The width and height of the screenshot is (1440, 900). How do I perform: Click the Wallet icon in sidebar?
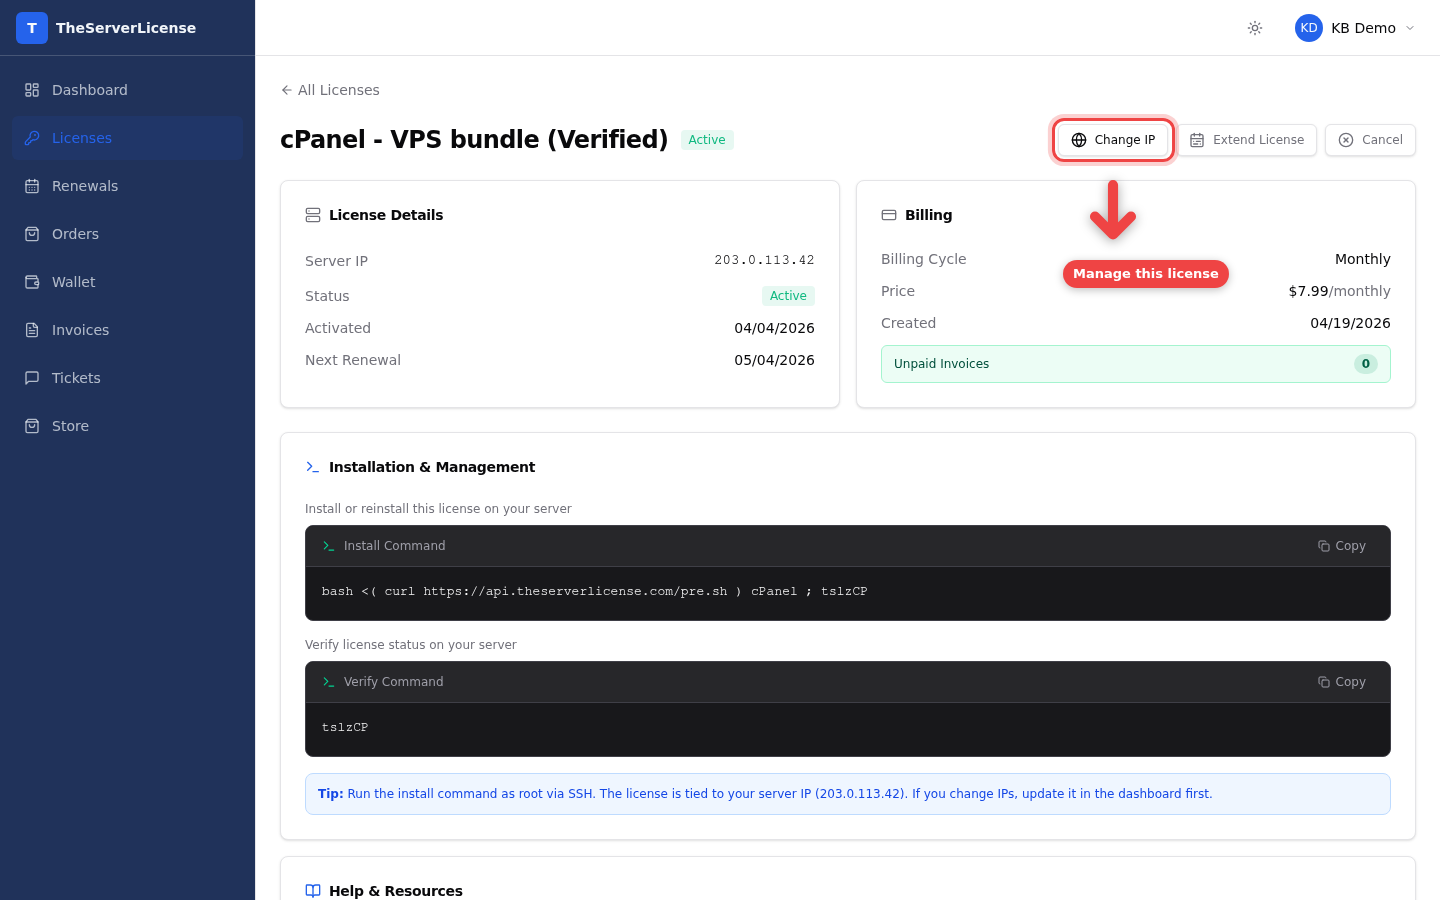tap(32, 282)
